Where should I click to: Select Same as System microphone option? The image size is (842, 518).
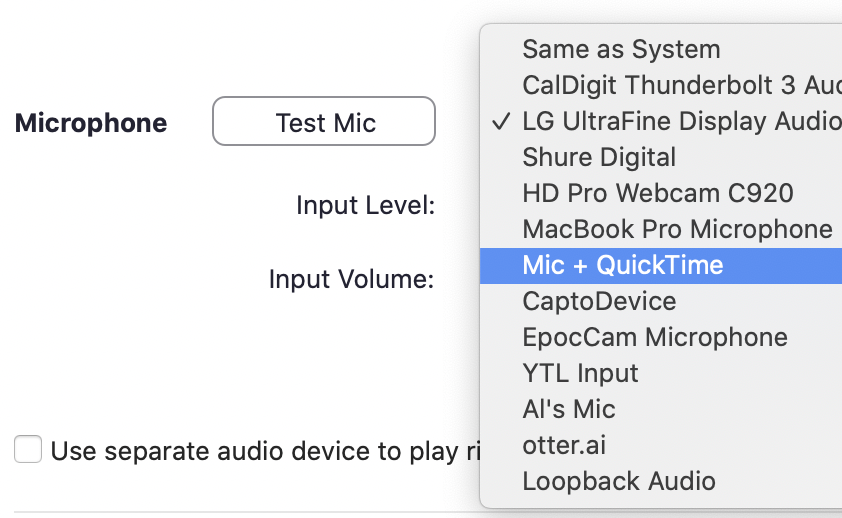pyautogui.click(x=620, y=49)
